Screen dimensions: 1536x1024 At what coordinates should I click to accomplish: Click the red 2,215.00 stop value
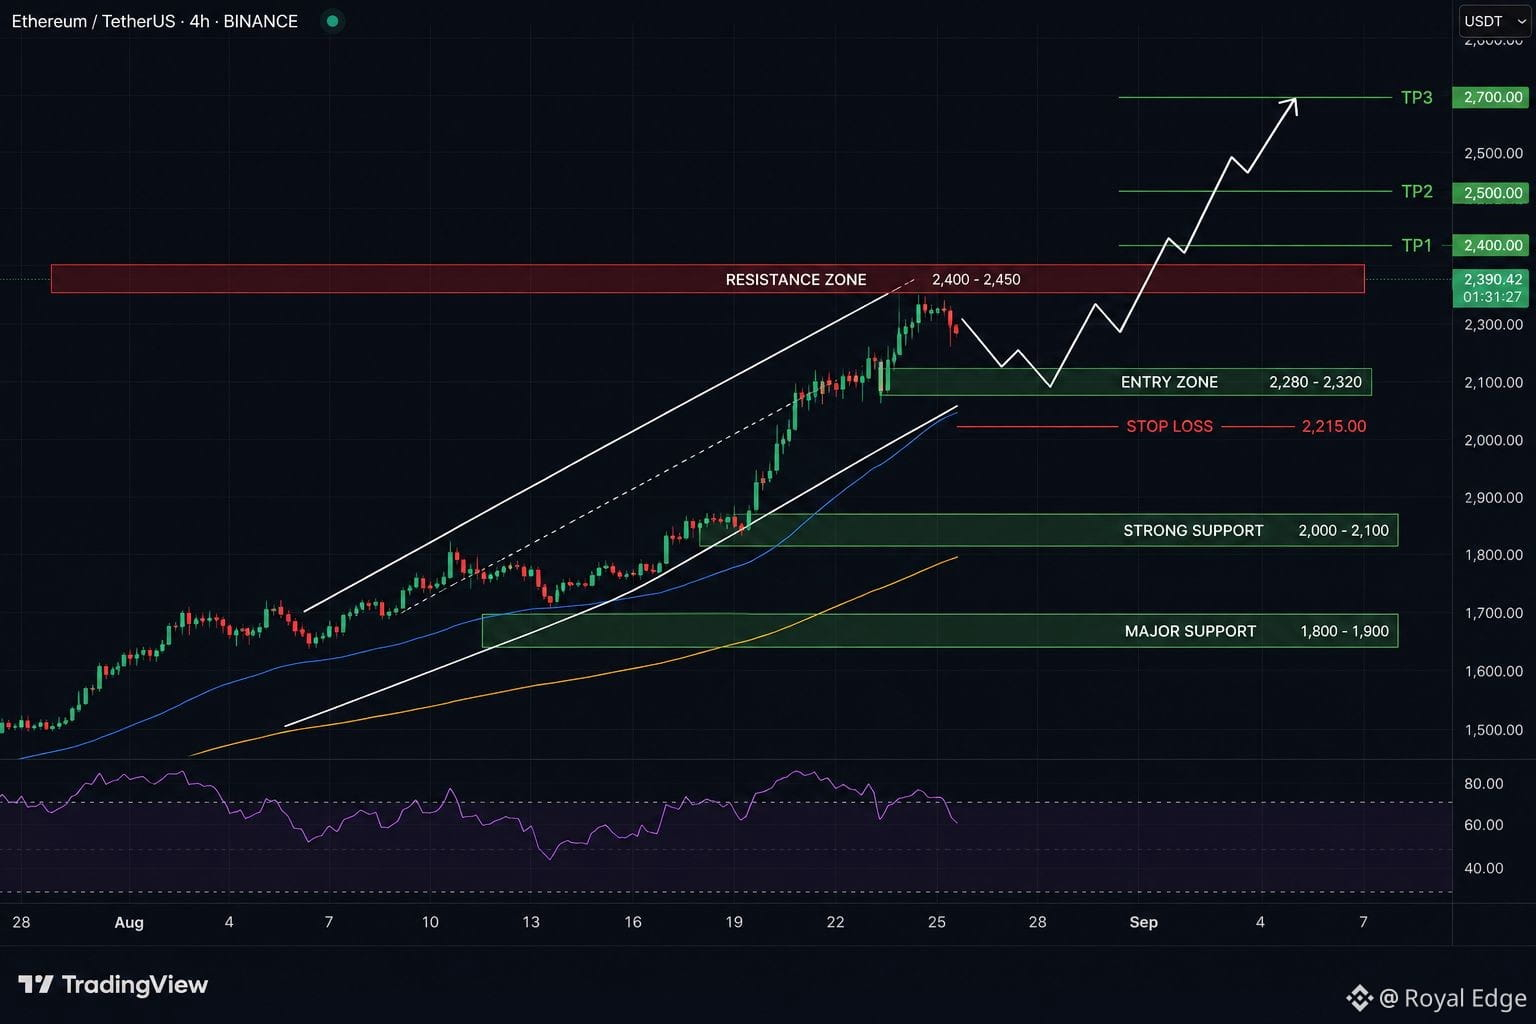[1334, 426]
